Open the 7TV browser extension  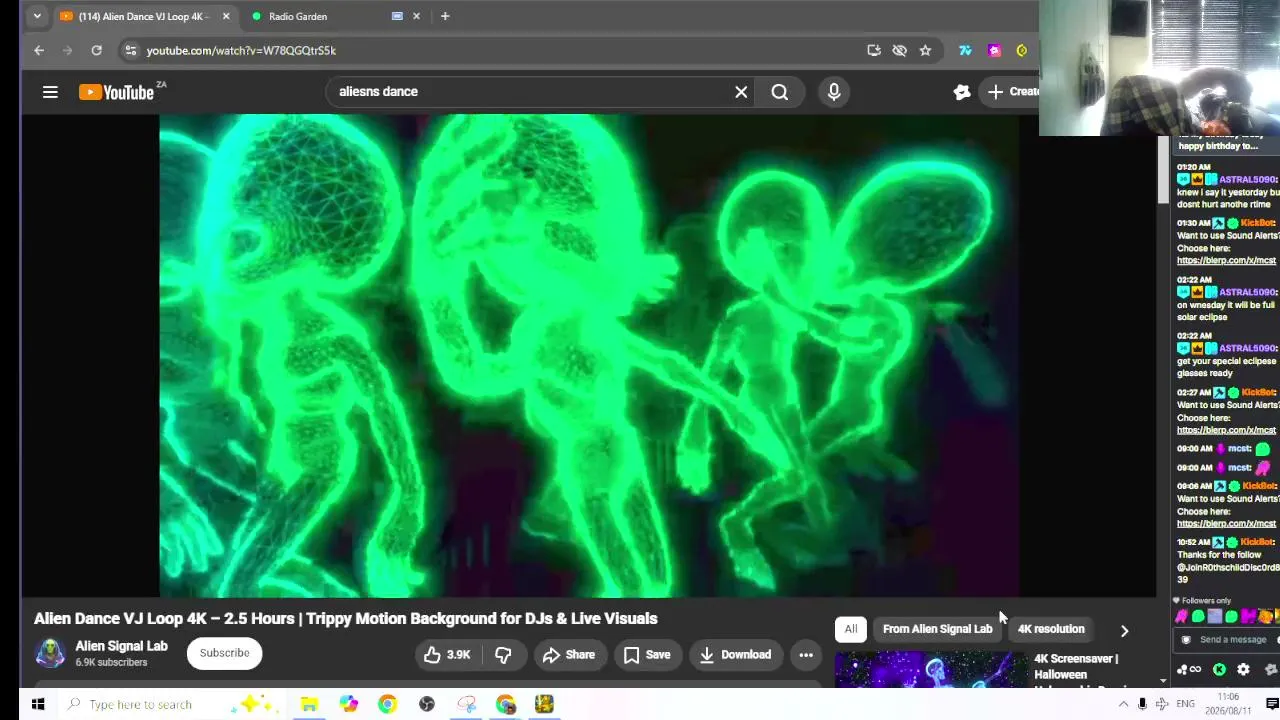[x=965, y=50]
